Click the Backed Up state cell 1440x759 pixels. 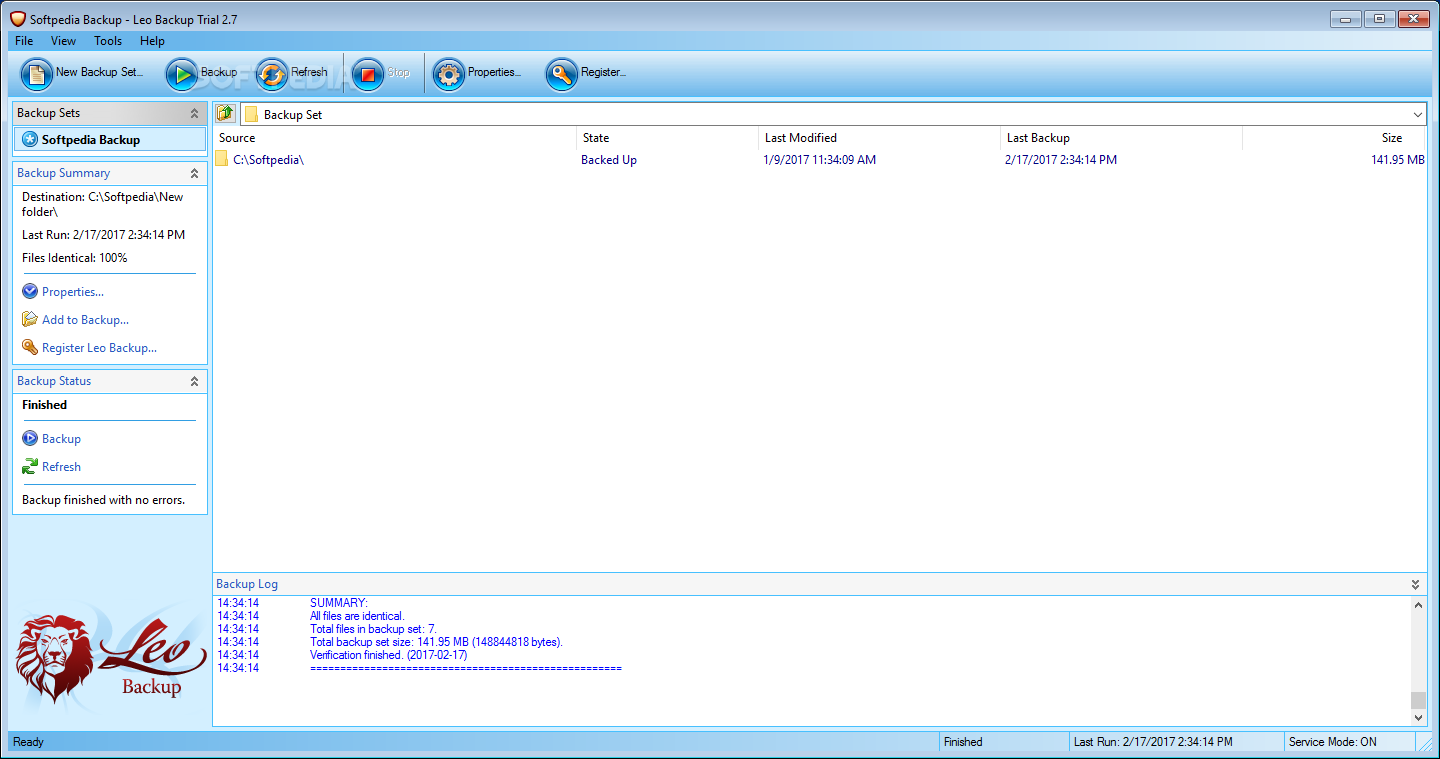pyautogui.click(x=609, y=160)
